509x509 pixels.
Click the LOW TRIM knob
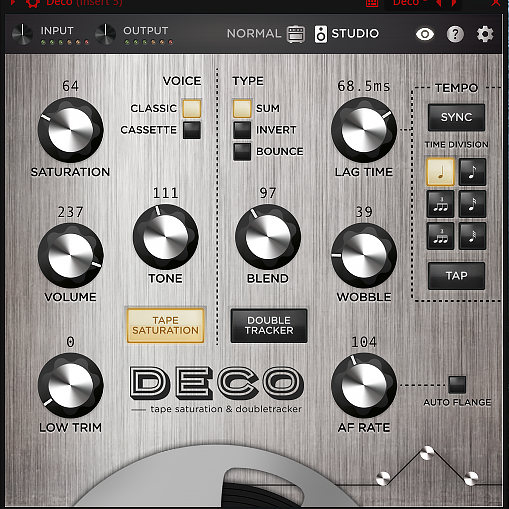[71, 386]
